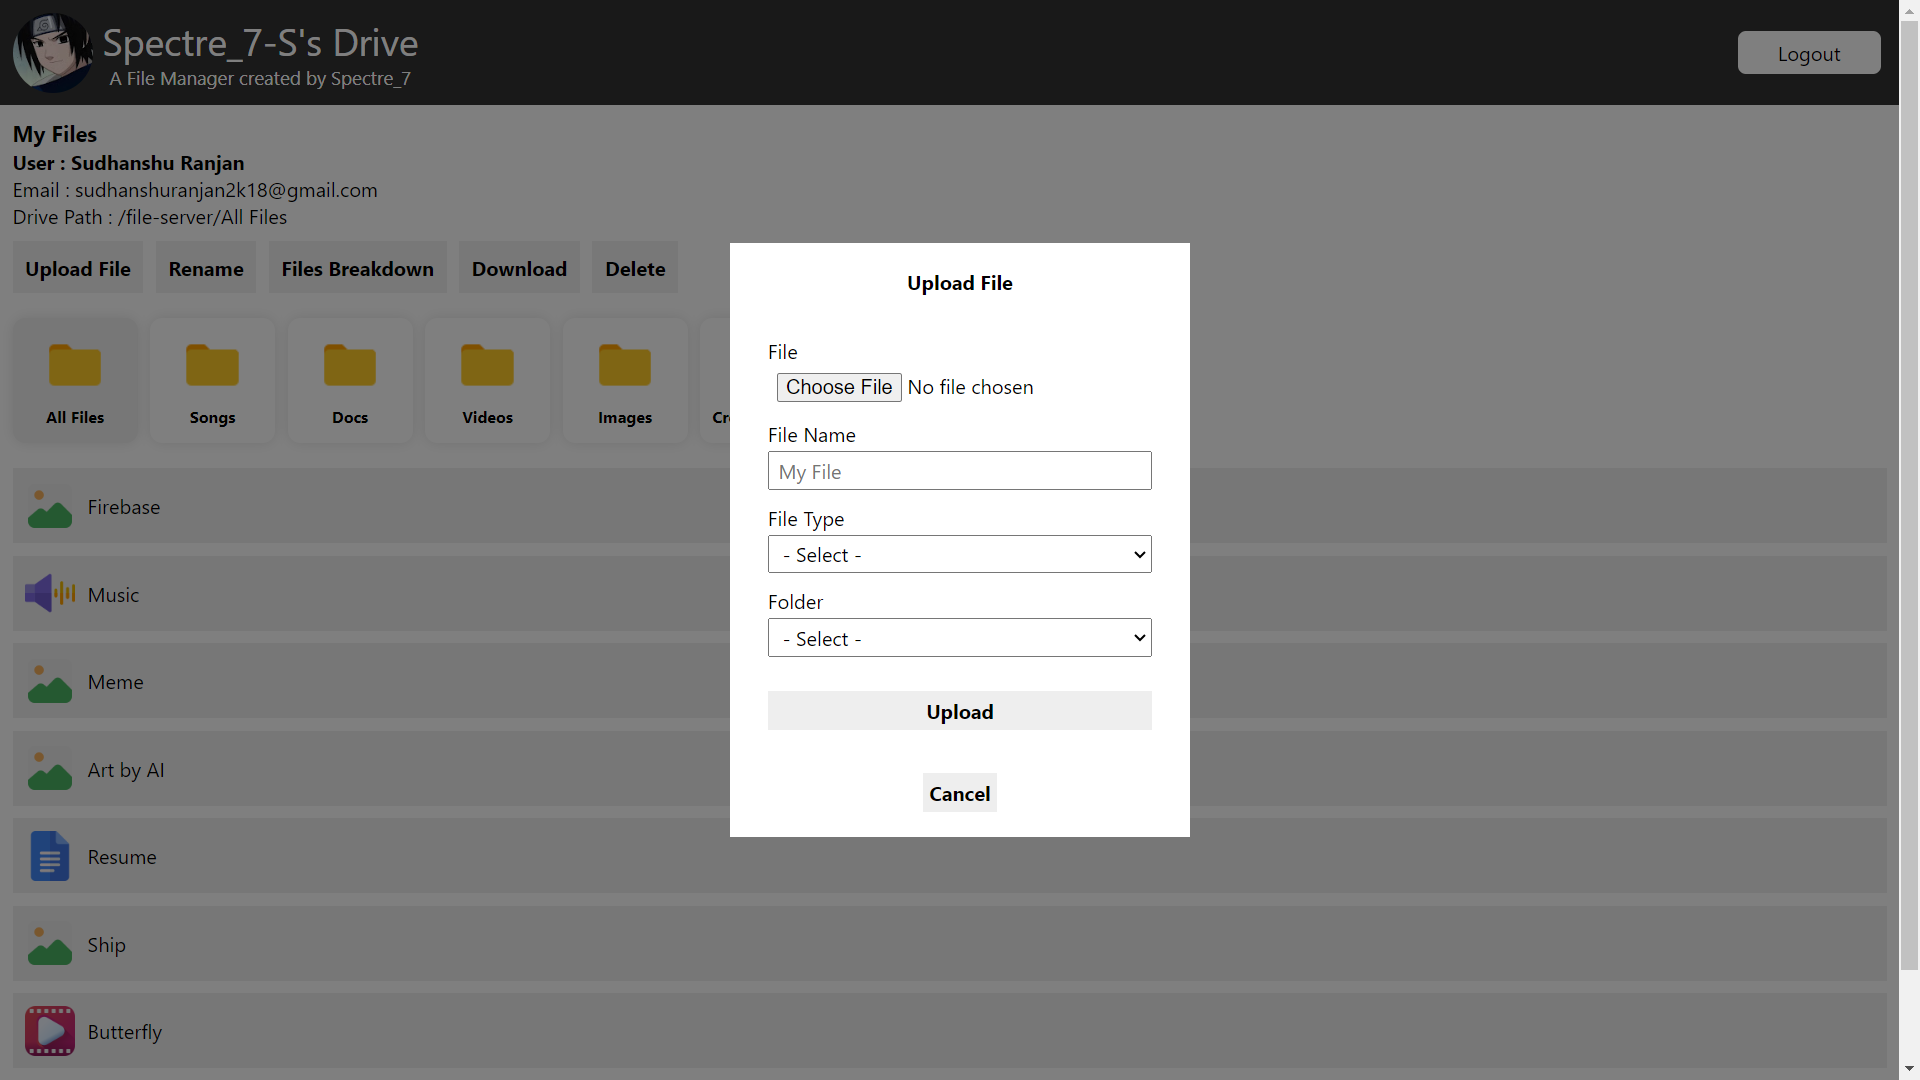Click the avatar profile picture in header
This screenshot has height=1080, width=1920.
(x=52, y=52)
